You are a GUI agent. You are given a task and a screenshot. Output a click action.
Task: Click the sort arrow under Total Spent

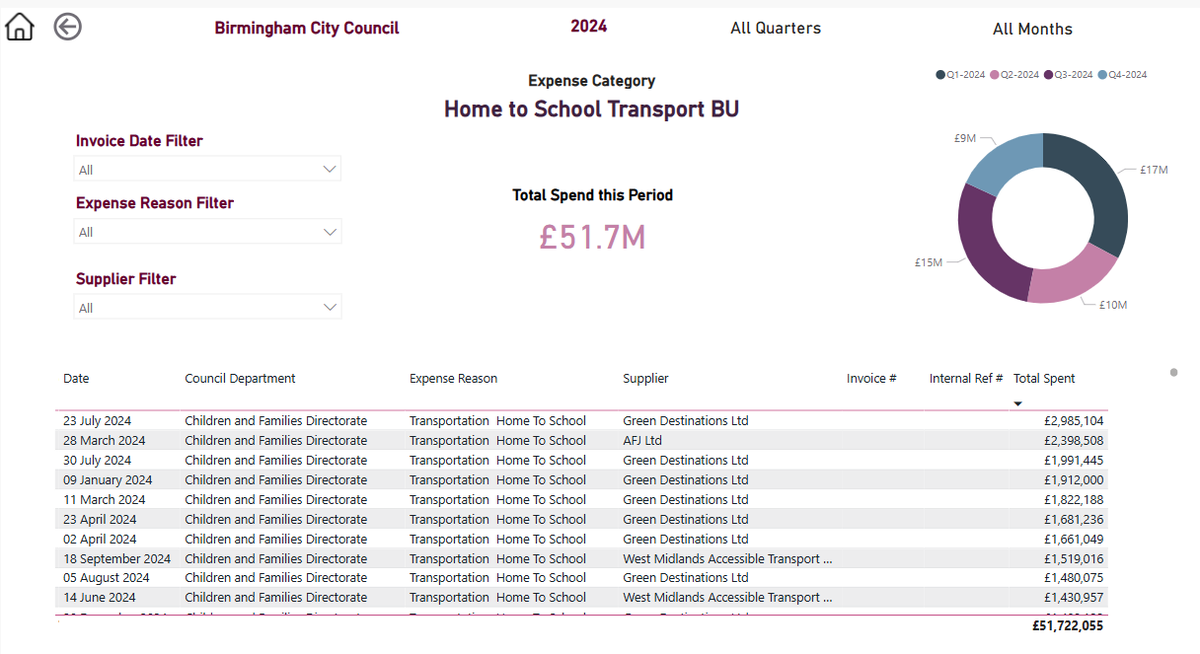pyautogui.click(x=1018, y=404)
